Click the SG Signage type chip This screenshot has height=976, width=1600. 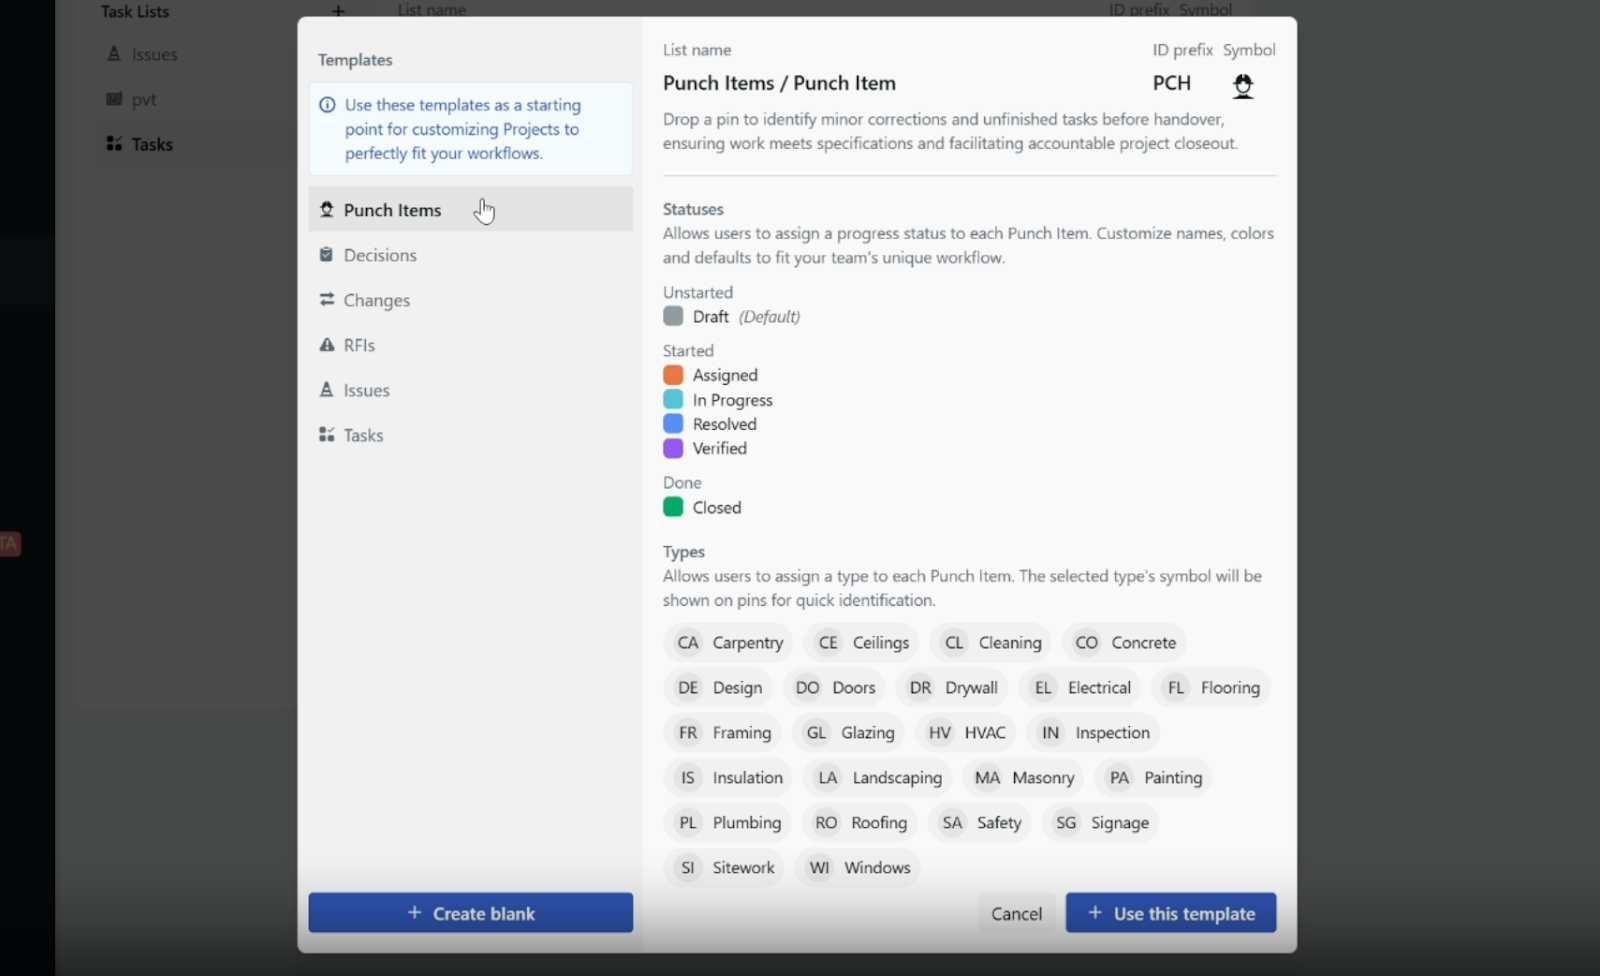1101,823
